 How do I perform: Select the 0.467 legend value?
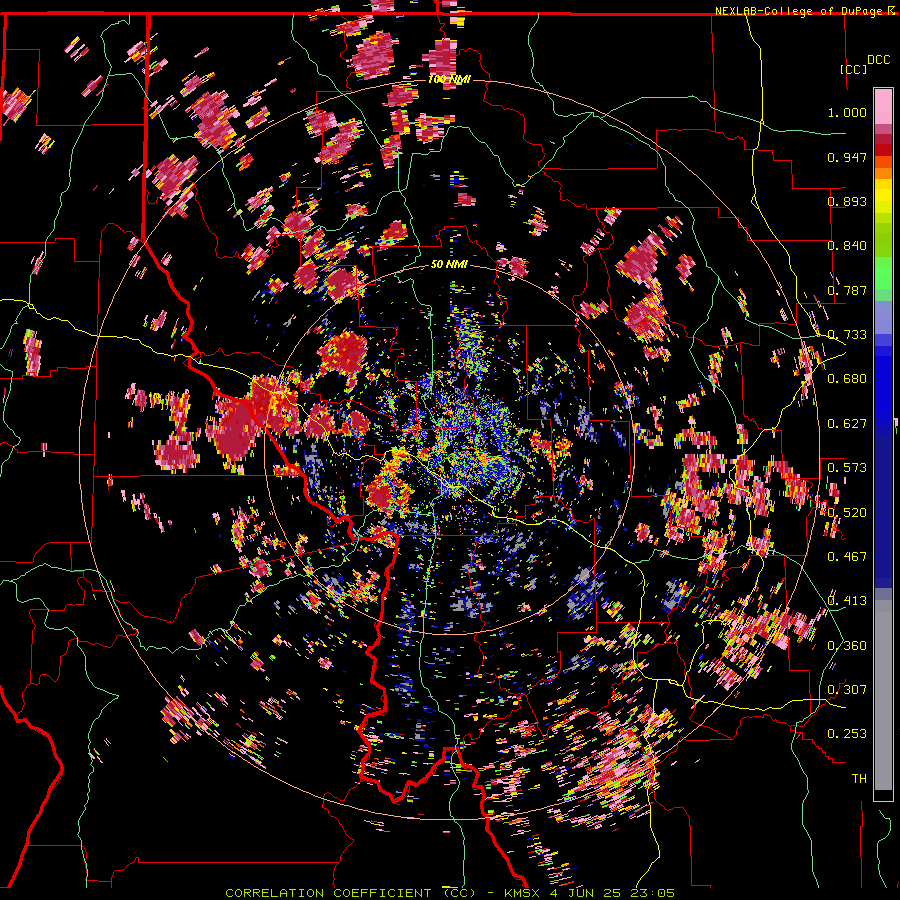(x=847, y=557)
